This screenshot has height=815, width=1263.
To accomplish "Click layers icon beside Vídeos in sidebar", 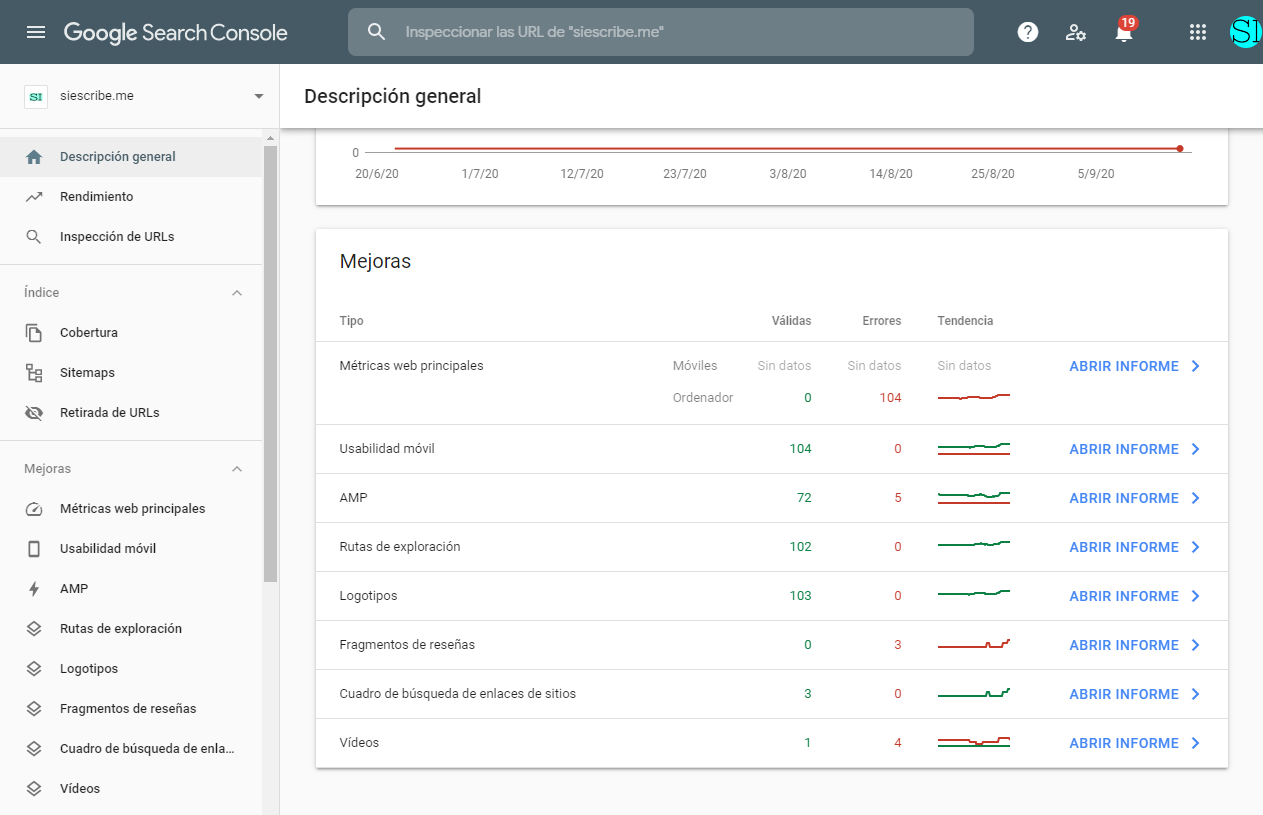I will (34, 789).
